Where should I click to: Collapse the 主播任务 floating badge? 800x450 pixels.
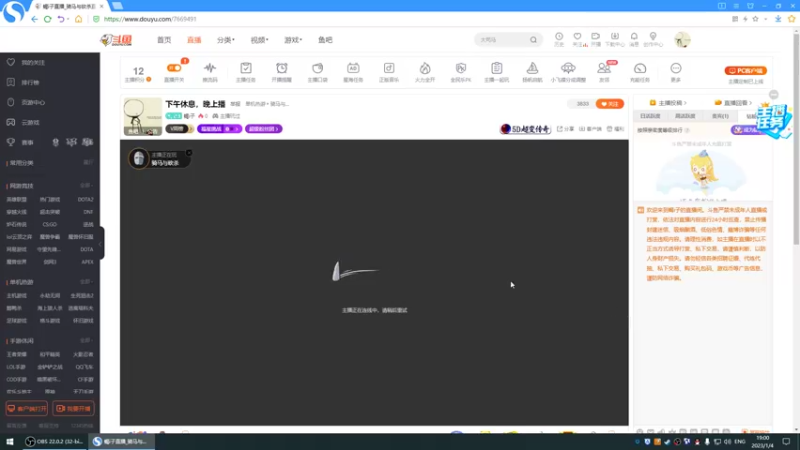click(x=773, y=95)
